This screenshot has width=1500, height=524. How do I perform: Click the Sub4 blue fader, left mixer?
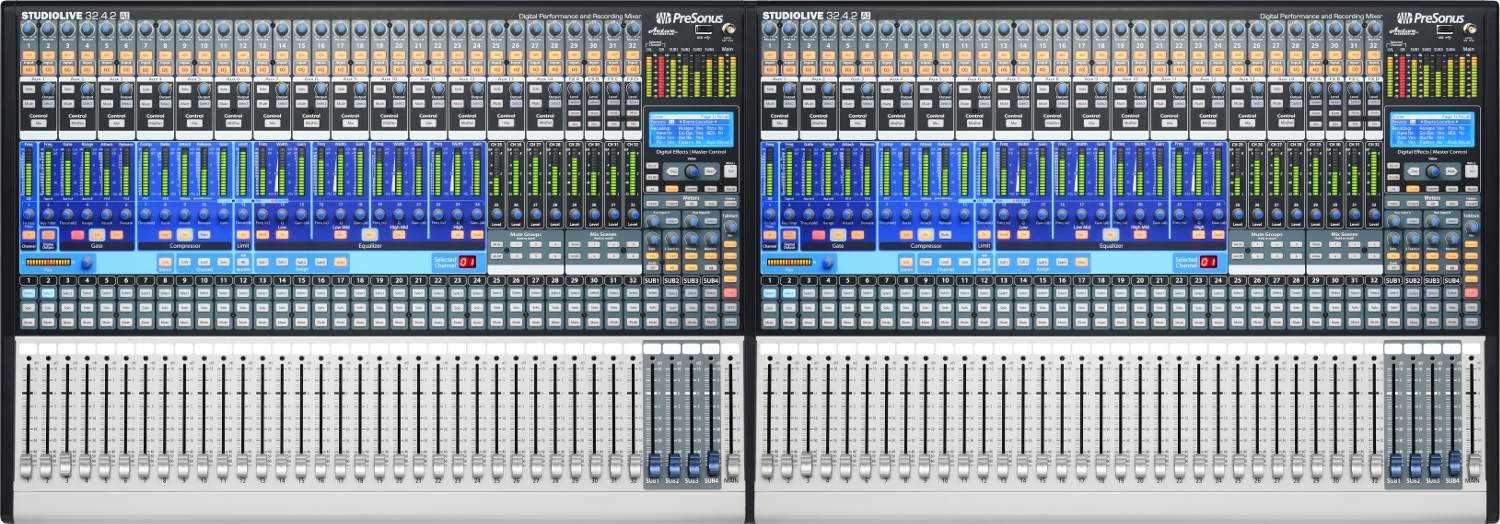[713, 462]
